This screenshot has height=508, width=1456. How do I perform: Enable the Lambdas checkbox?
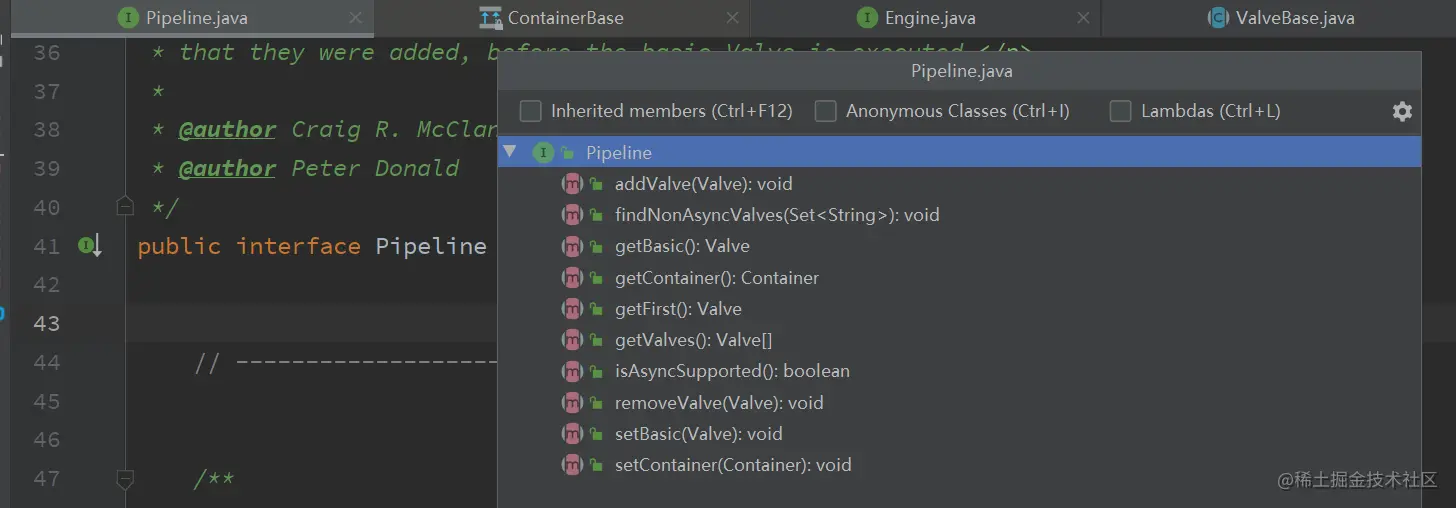click(1121, 111)
